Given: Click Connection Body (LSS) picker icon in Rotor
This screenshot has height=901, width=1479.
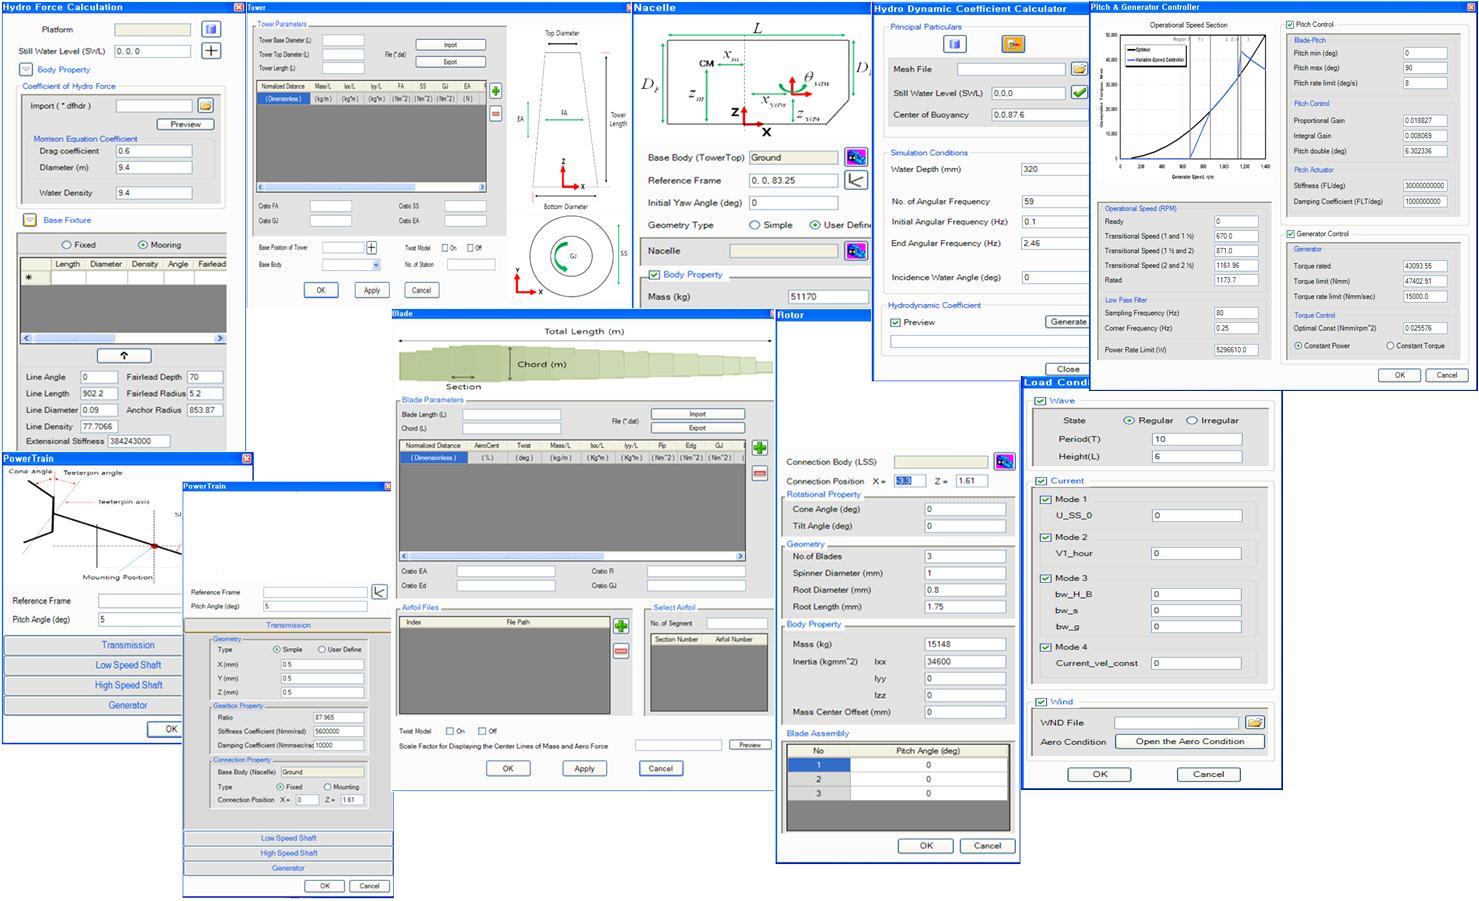Looking at the screenshot, I should pyautogui.click(x=1005, y=461).
